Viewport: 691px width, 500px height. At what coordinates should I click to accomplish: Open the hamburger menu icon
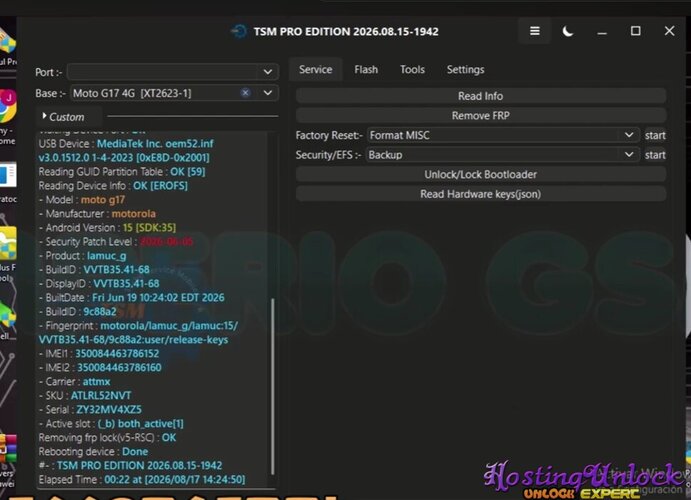click(535, 31)
